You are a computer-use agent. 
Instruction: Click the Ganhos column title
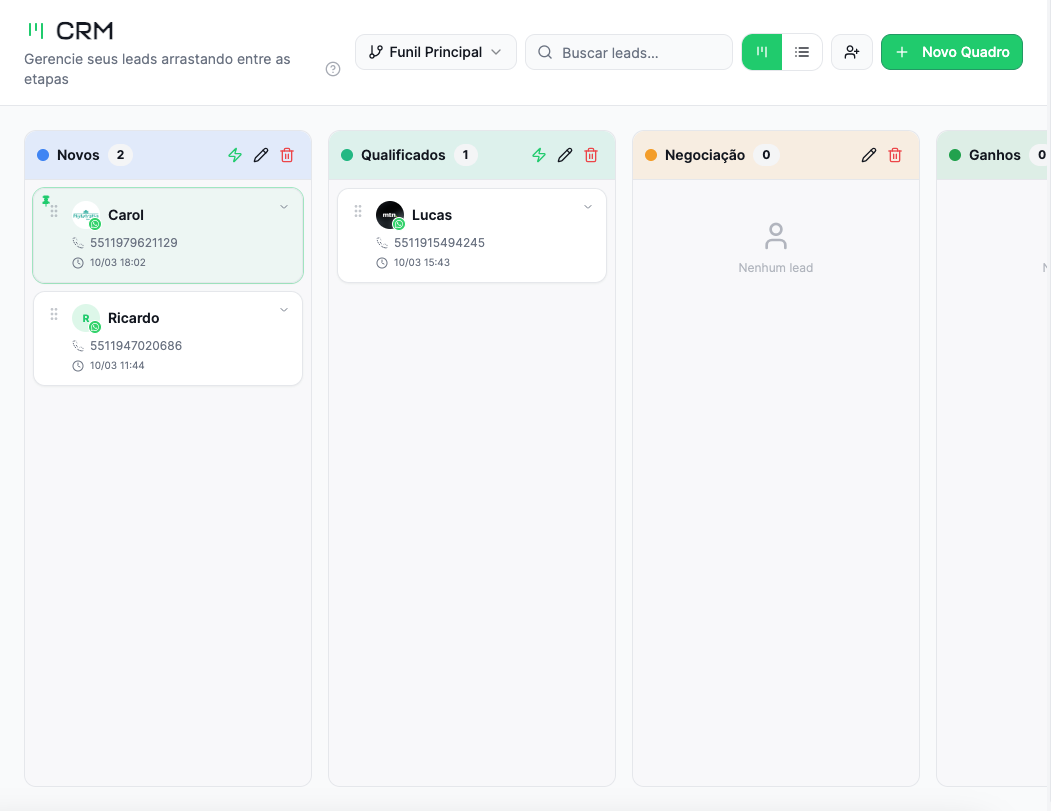pyautogui.click(x=995, y=155)
